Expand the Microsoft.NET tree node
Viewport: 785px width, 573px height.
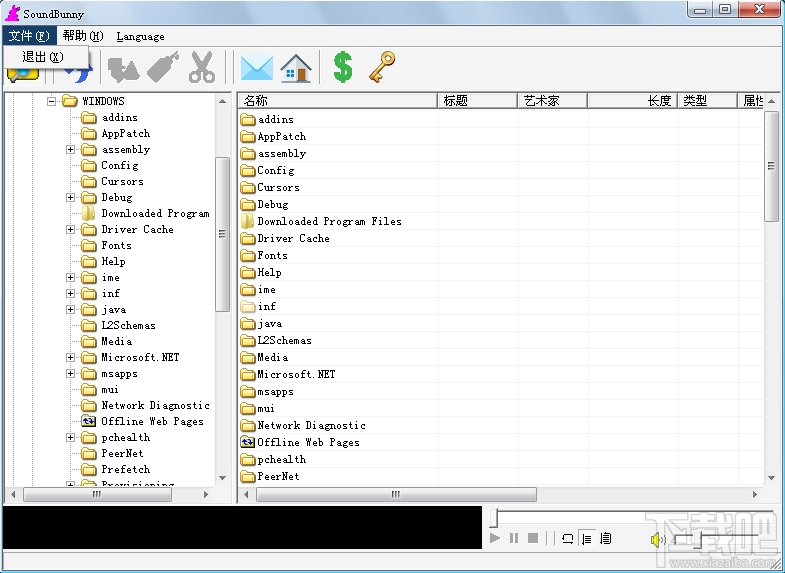click(x=70, y=357)
